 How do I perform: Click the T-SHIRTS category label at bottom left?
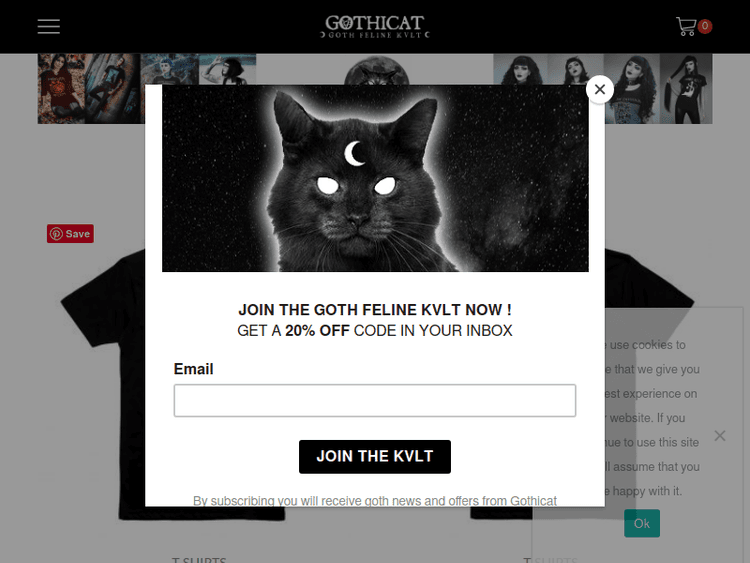(199, 560)
